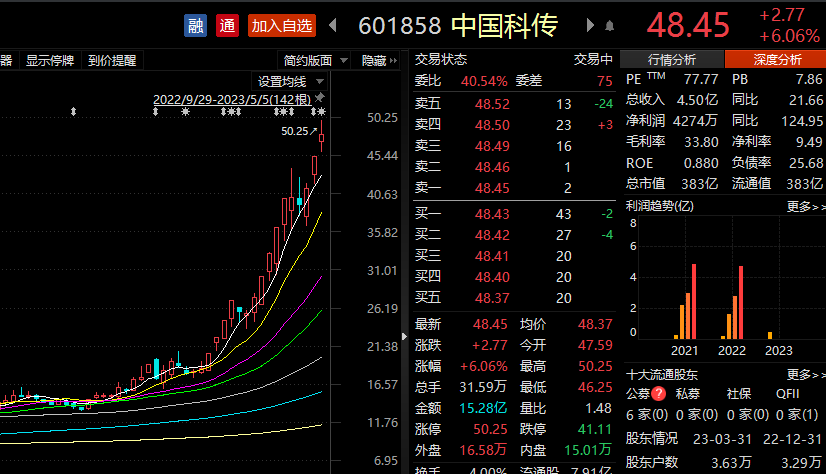
Task: Click the lone event marker at the chart's far left
Action: tap(73, 112)
